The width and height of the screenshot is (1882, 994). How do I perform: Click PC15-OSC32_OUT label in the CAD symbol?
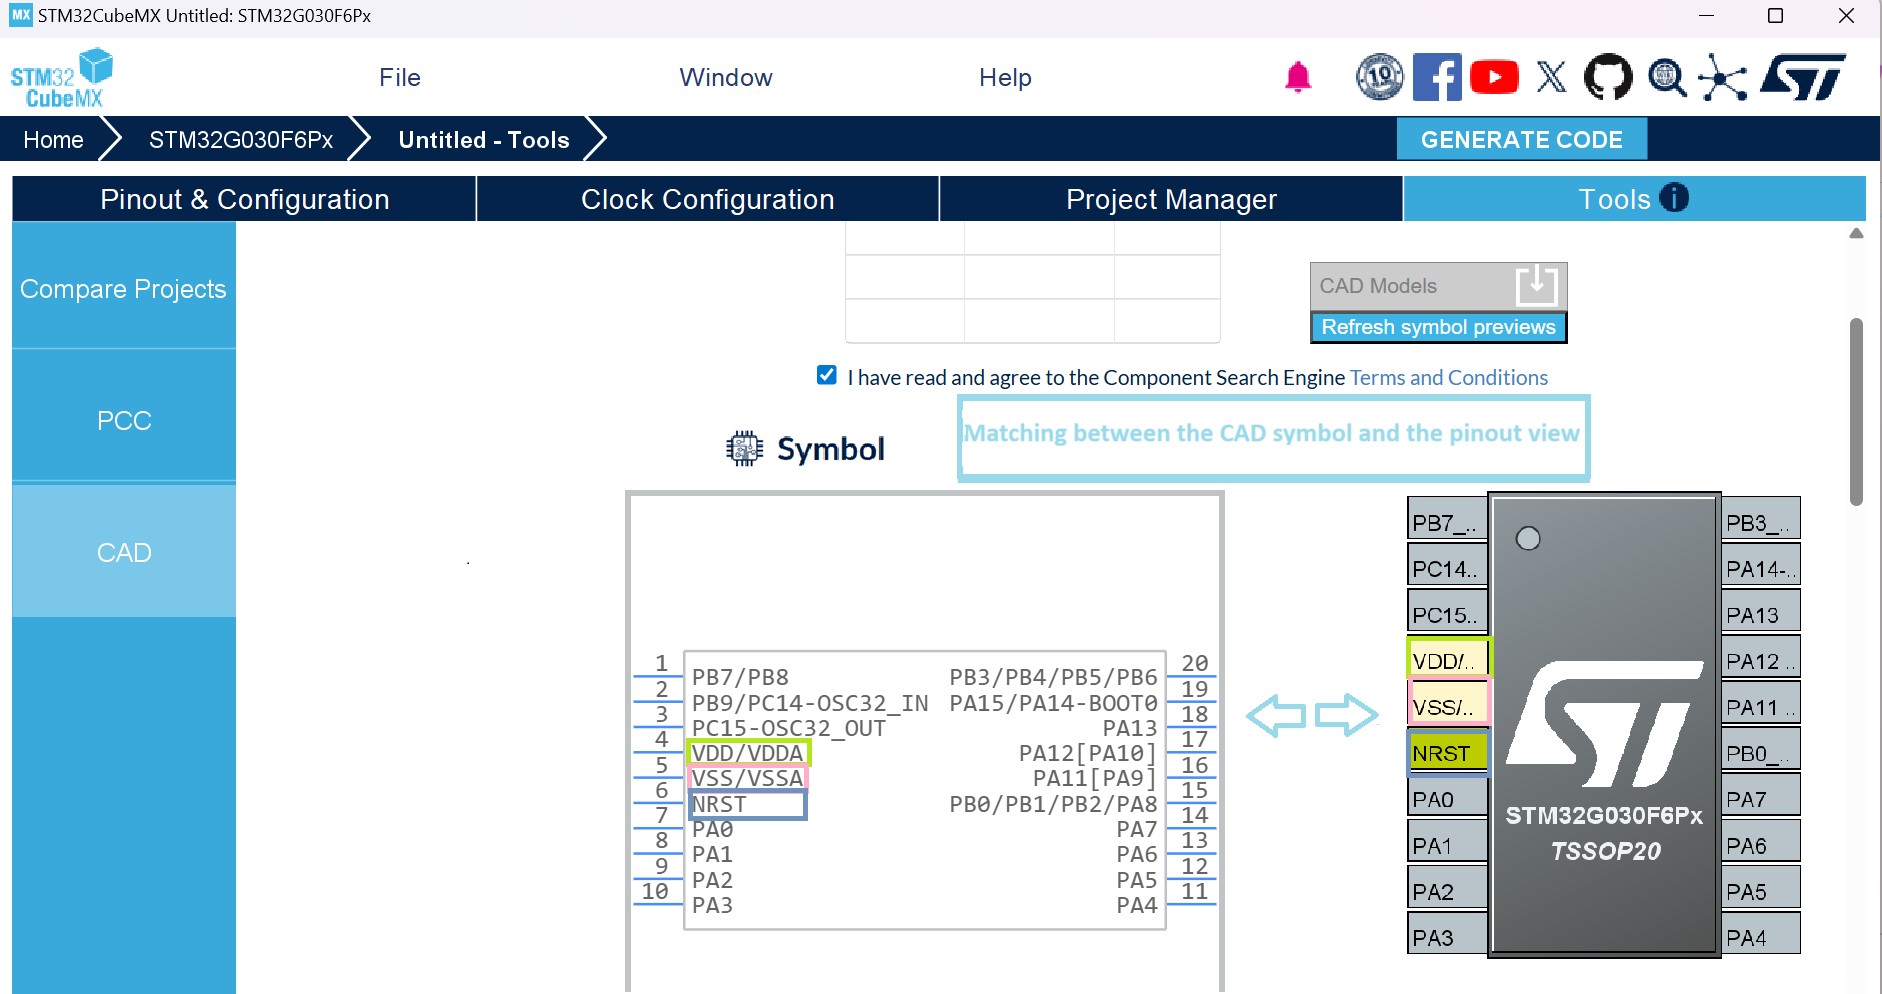pos(789,728)
